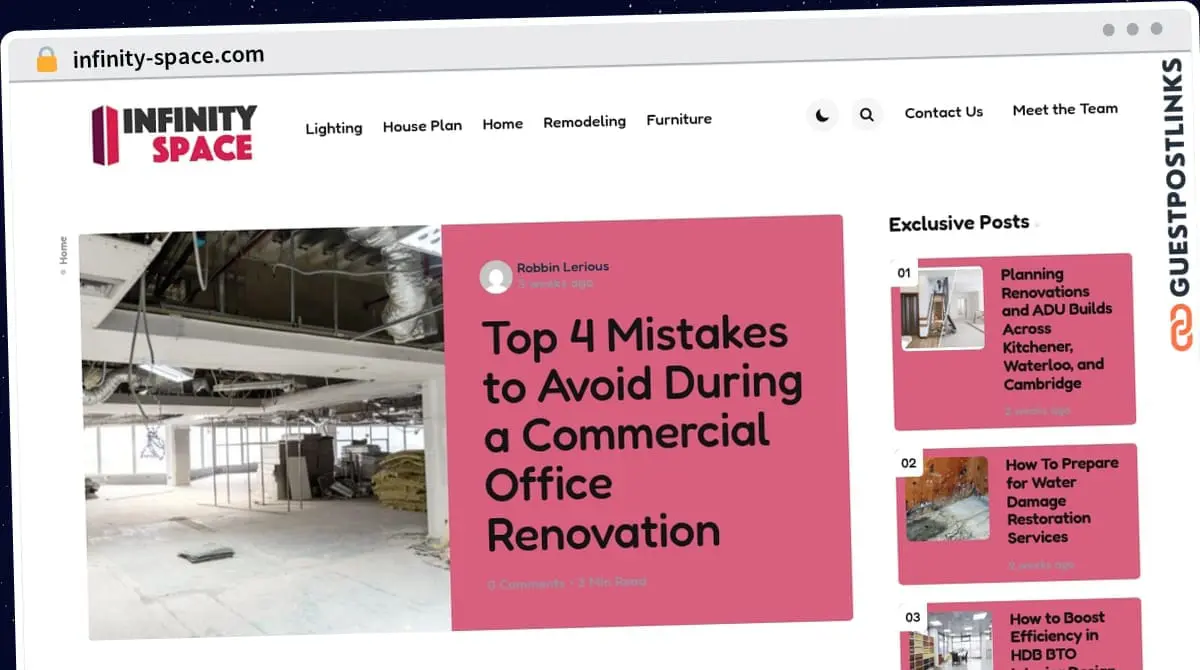The image size is (1200, 670).
Task: Open the Top 4 Mistakes article headline
Action: [x=642, y=433]
